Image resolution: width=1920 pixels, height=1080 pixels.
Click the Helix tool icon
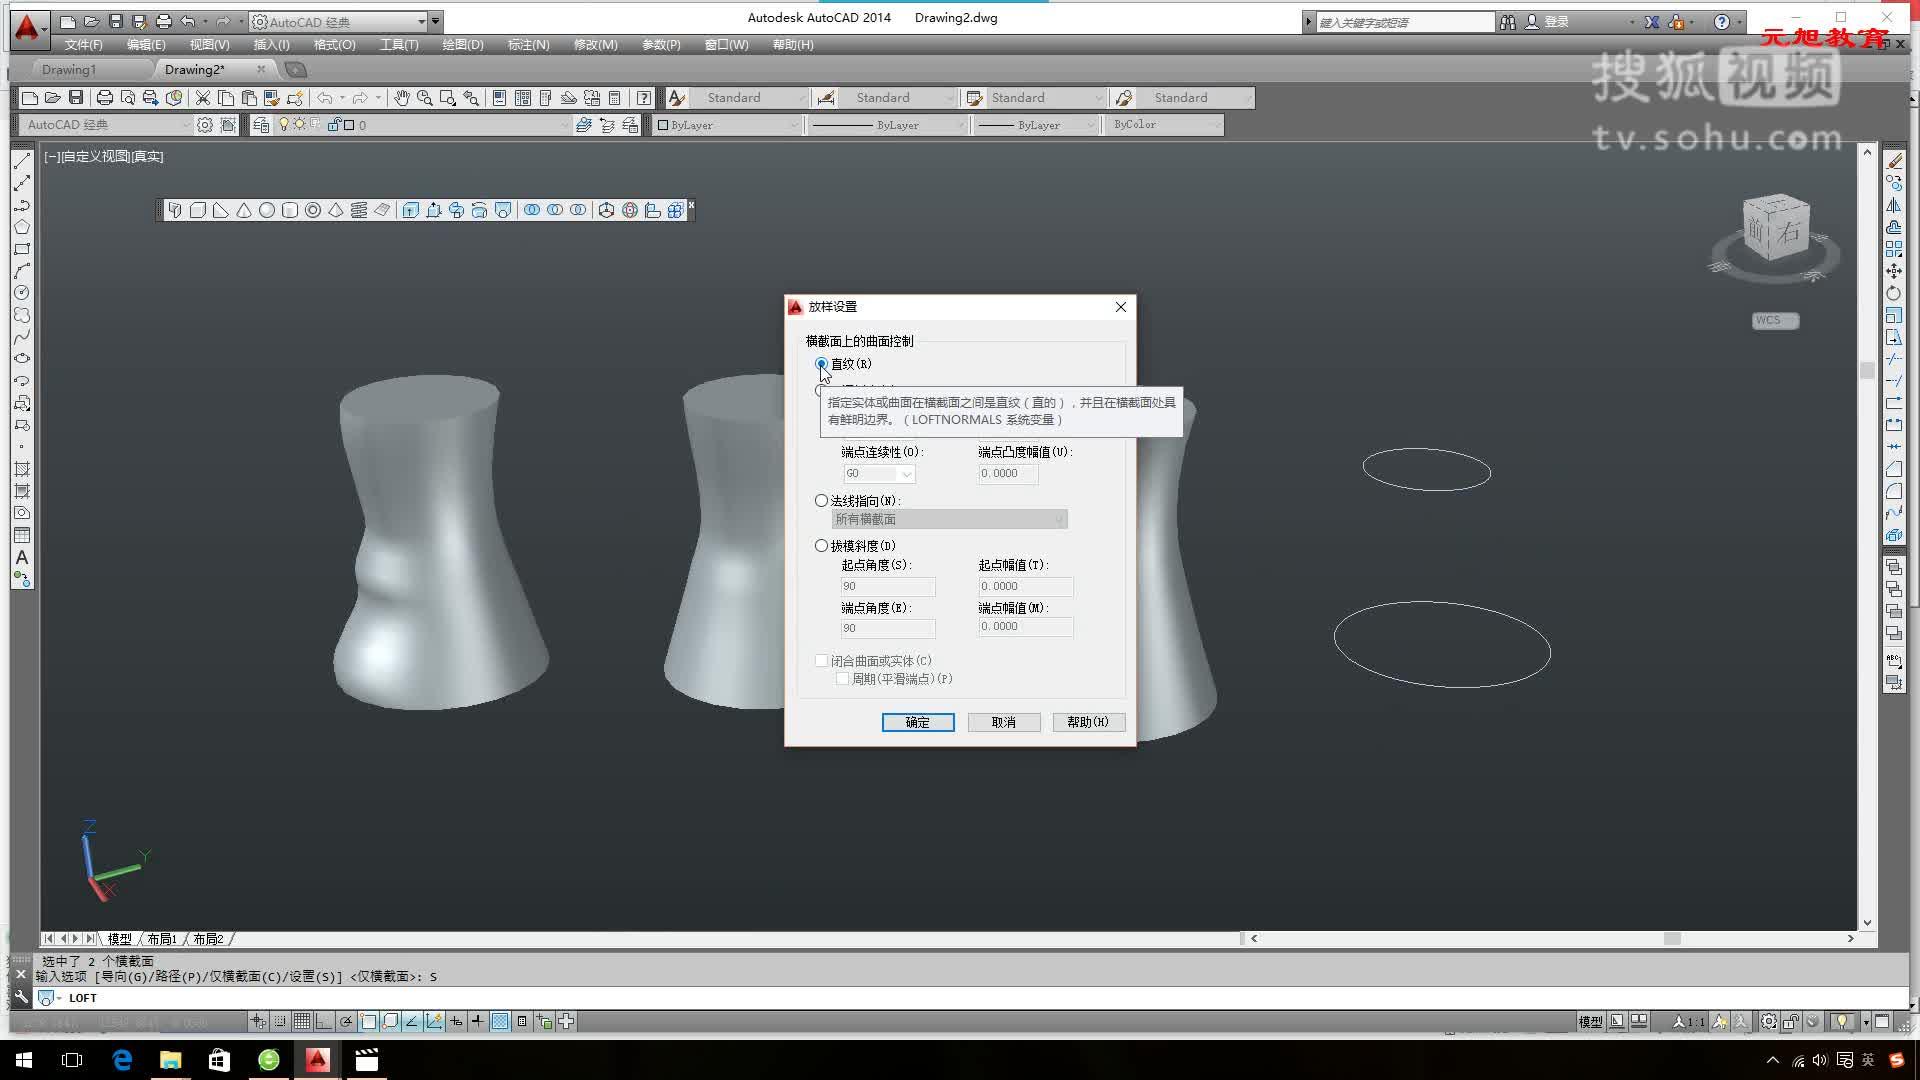pos(359,210)
